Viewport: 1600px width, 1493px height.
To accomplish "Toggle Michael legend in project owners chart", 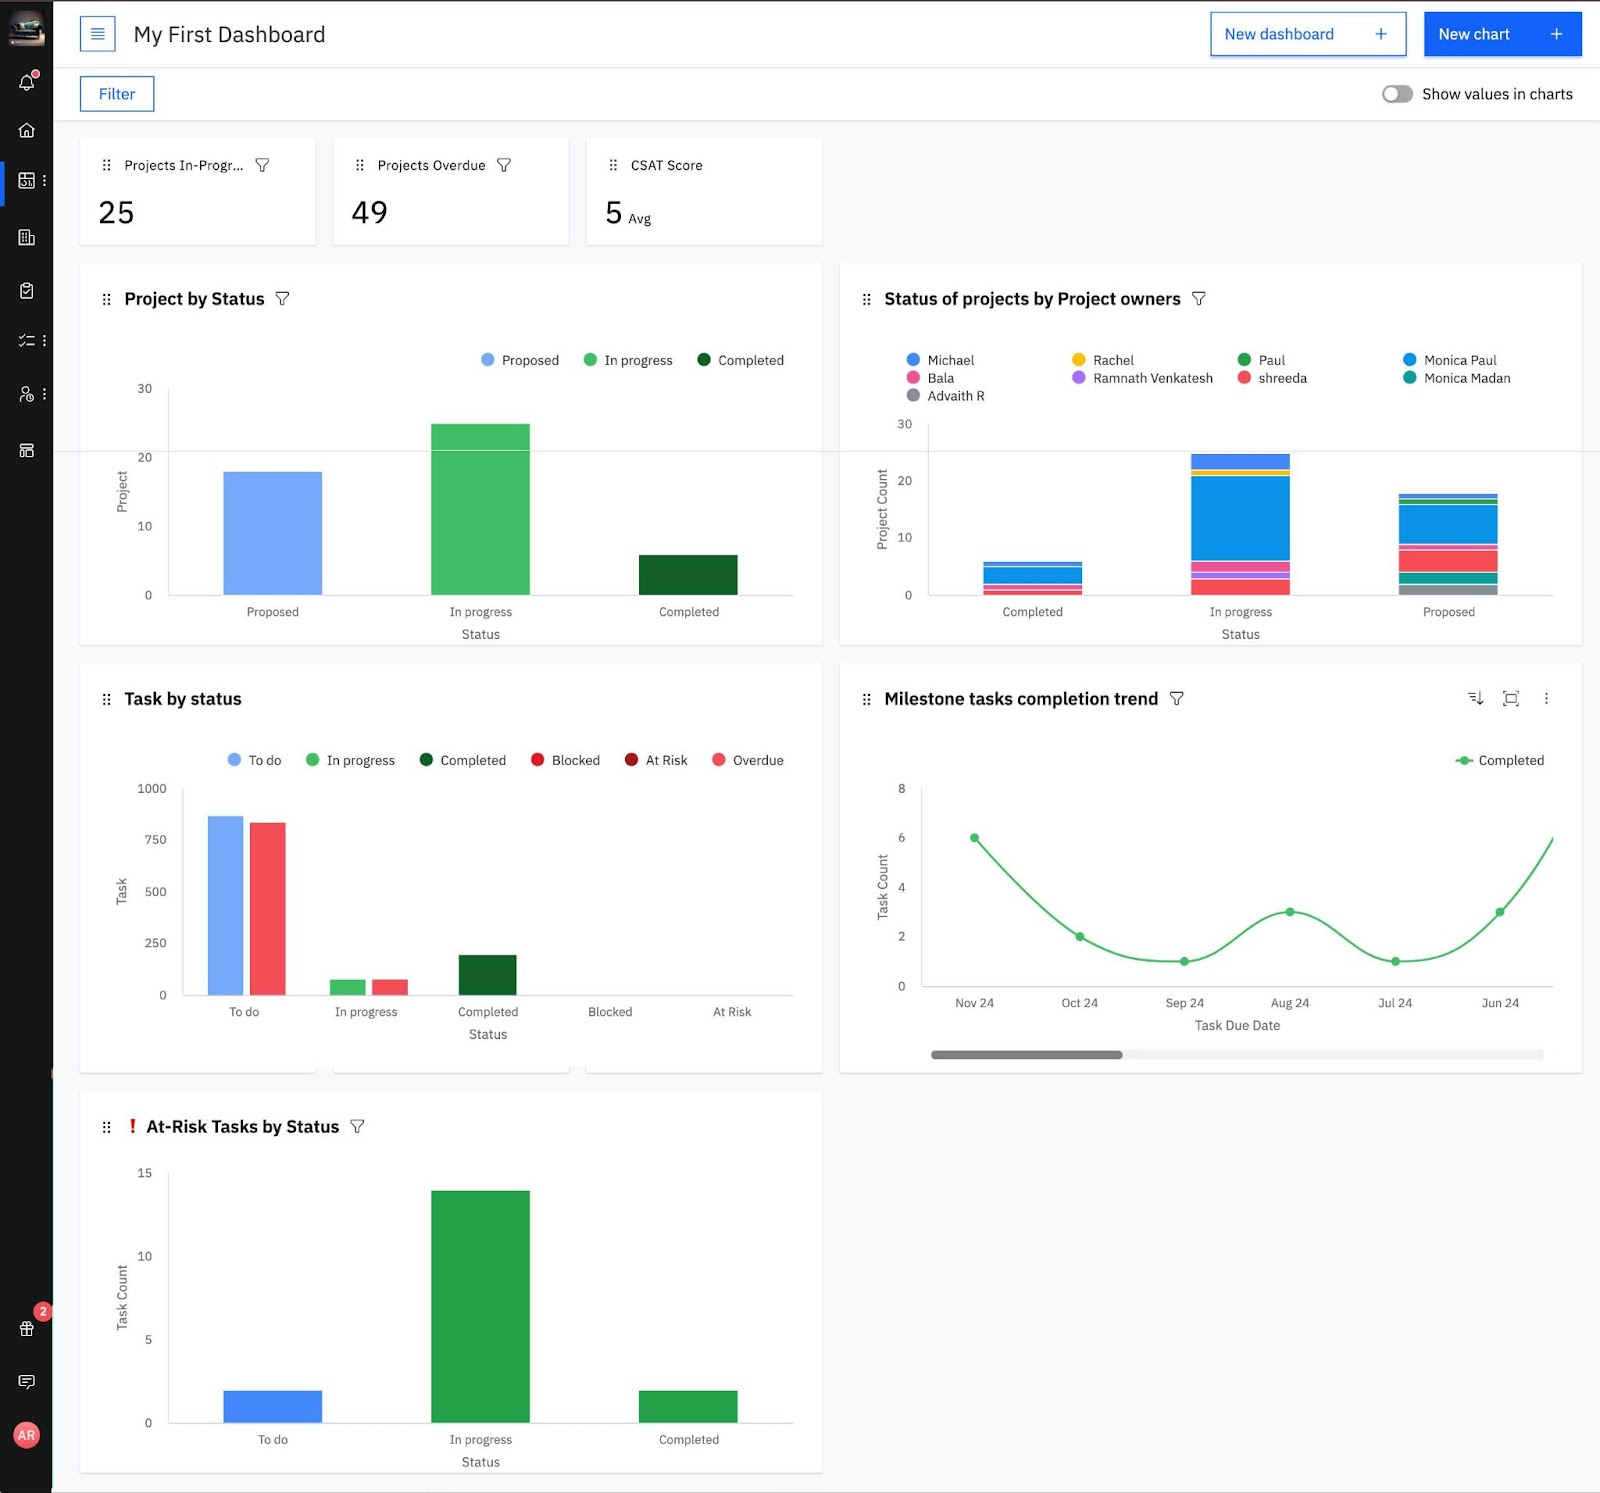I will [940, 360].
